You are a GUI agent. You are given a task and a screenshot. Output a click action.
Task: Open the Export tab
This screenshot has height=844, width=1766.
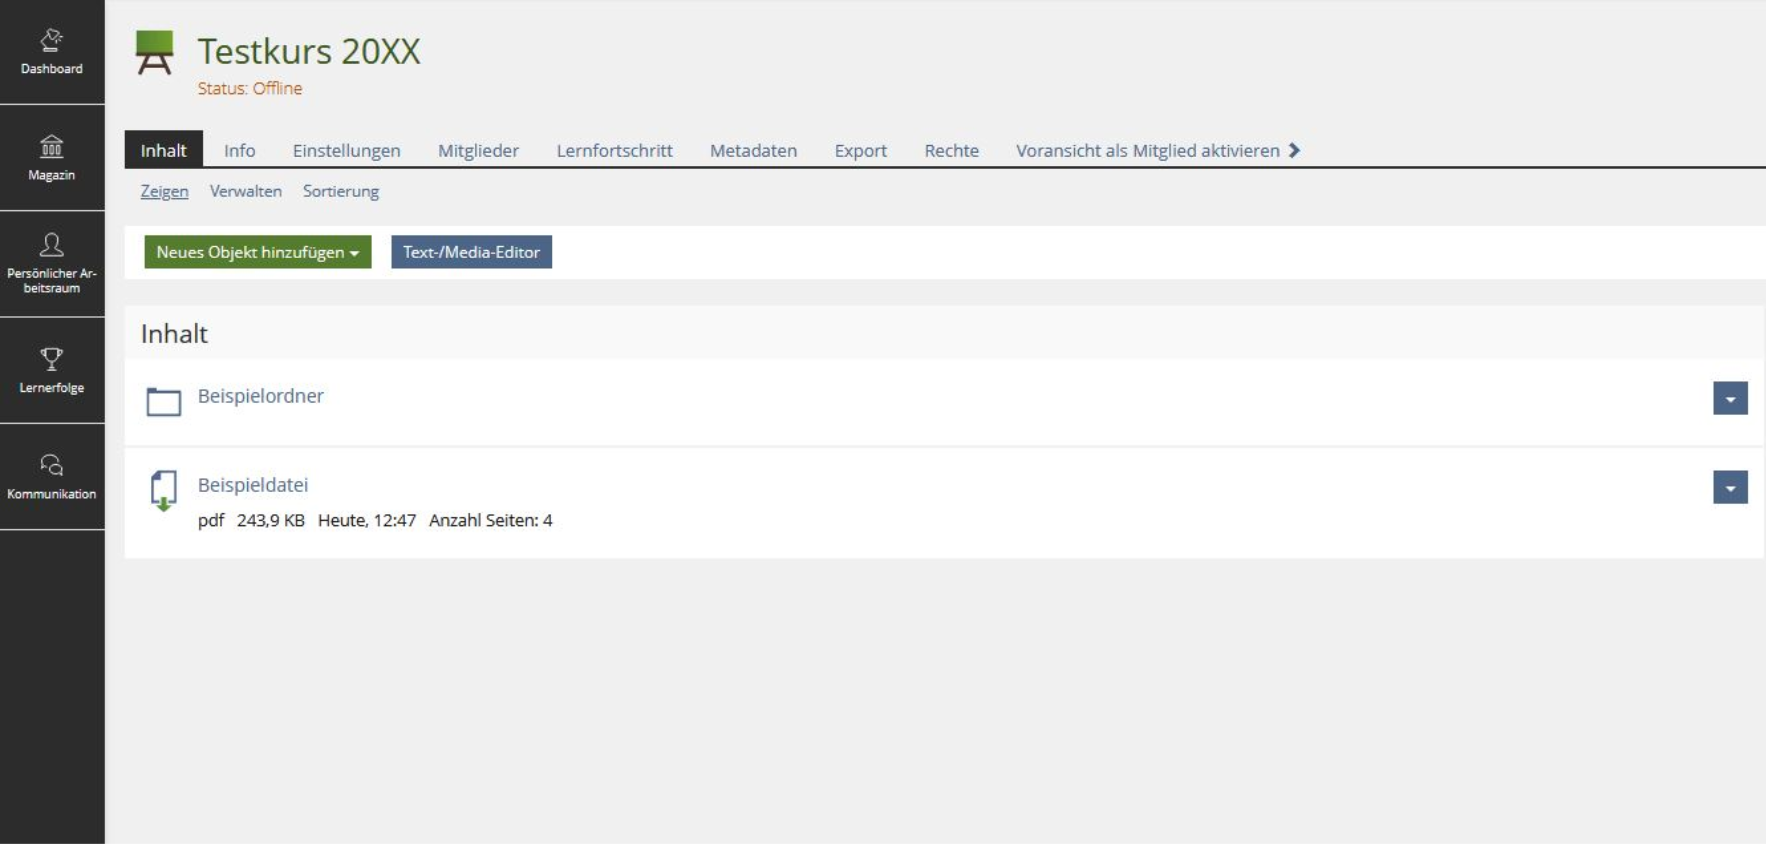[860, 150]
